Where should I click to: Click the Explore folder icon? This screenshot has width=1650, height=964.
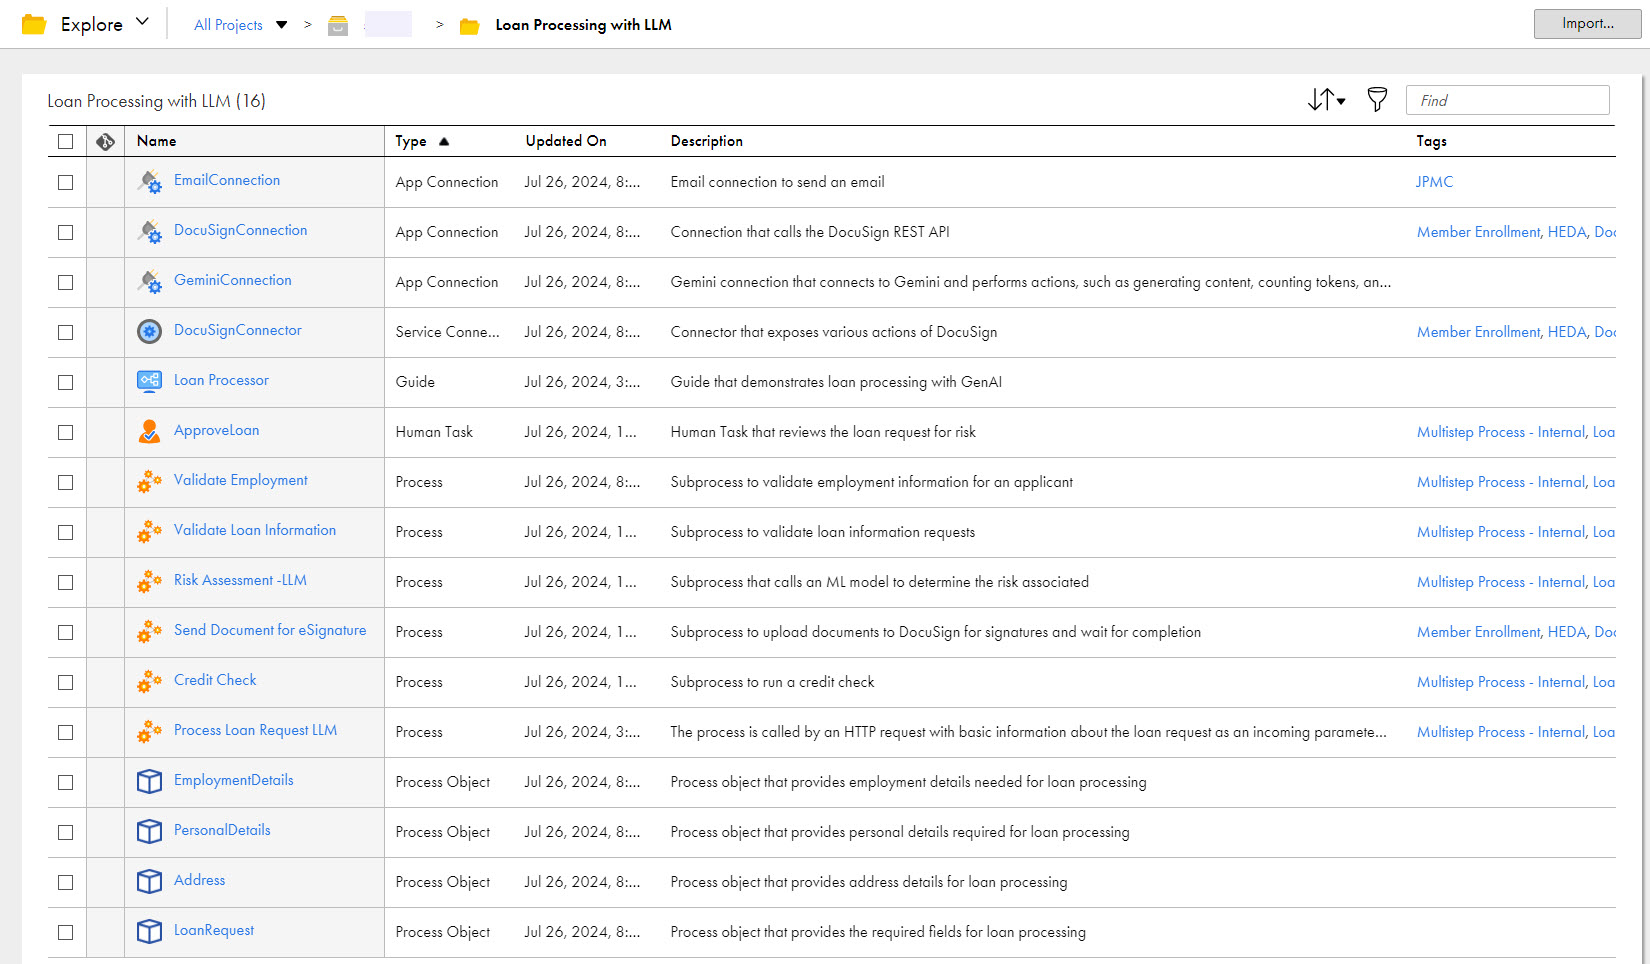click(34, 24)
